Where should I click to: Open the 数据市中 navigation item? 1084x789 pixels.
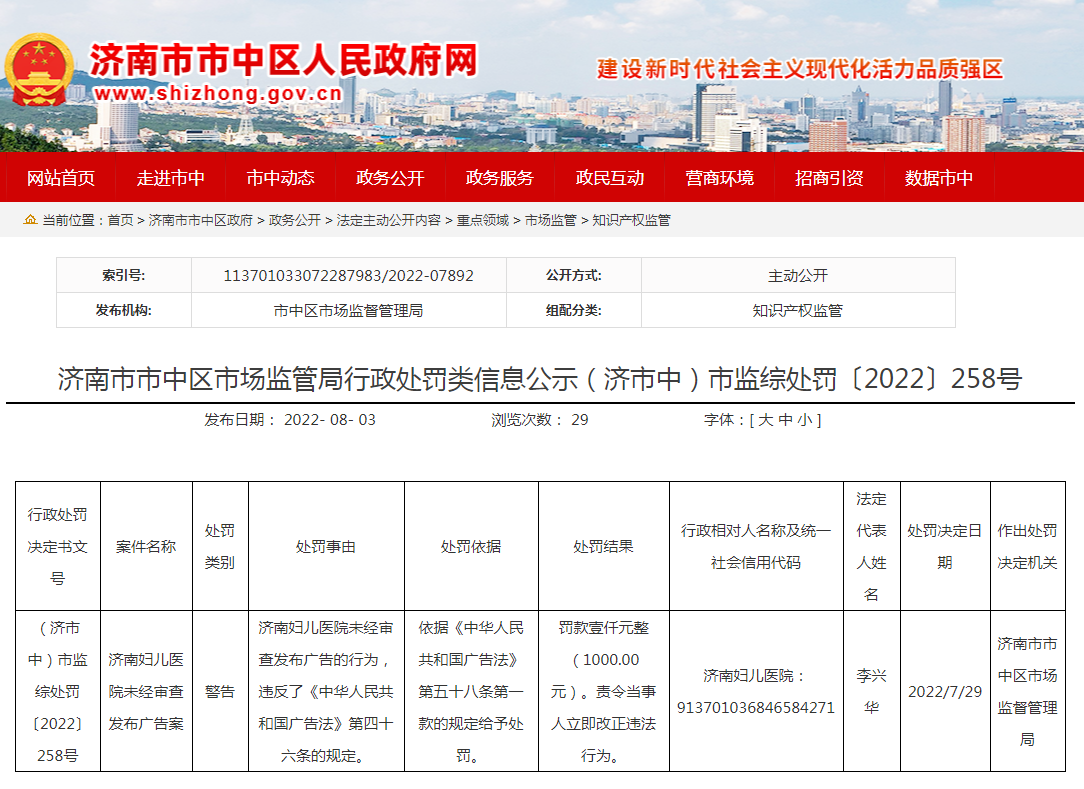tap(939, 178)
